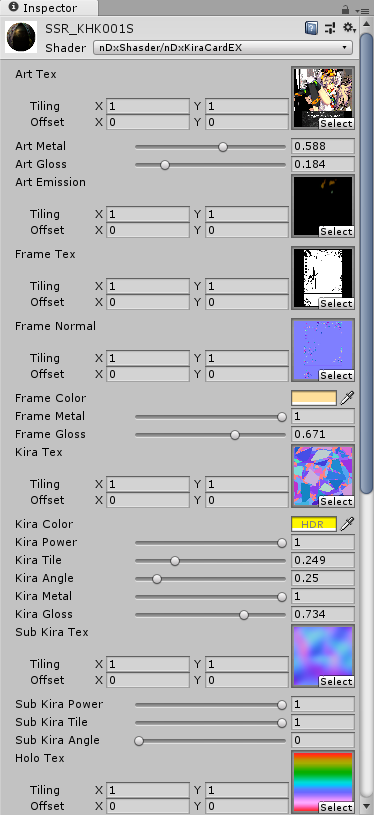Viewport: 374px width, 815px height.
Task: Click the Frame Normal label
Action: point(55,326)
